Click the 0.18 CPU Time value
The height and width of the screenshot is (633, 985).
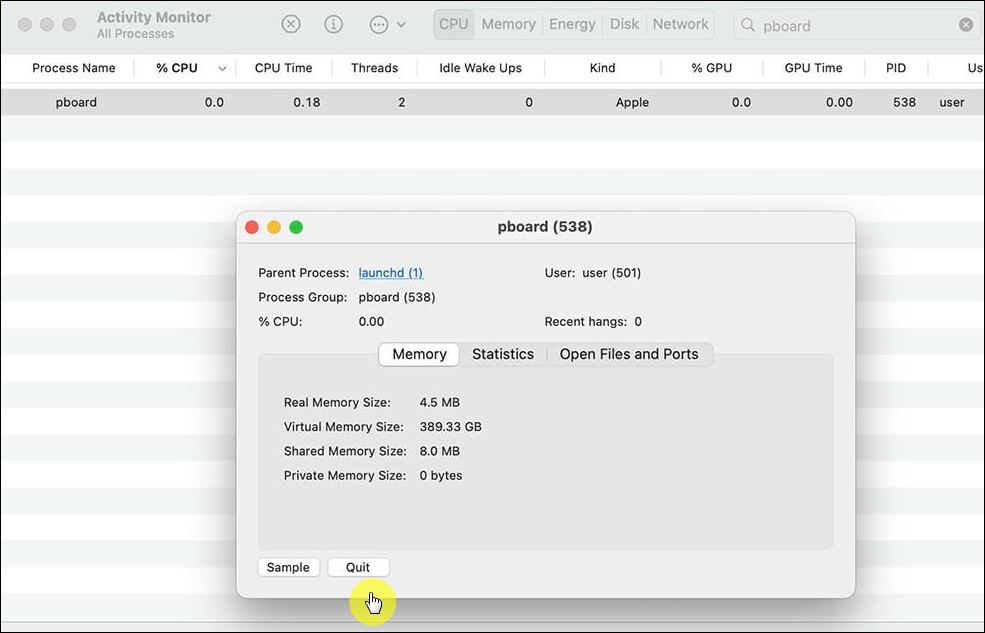307,102
